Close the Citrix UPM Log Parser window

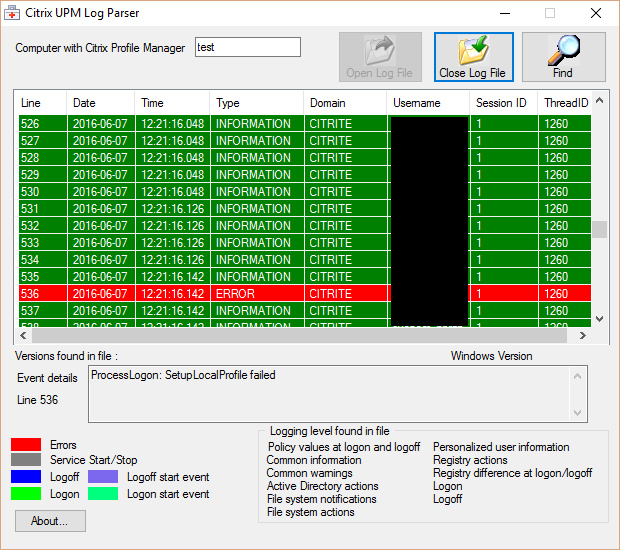coord(596,13)
